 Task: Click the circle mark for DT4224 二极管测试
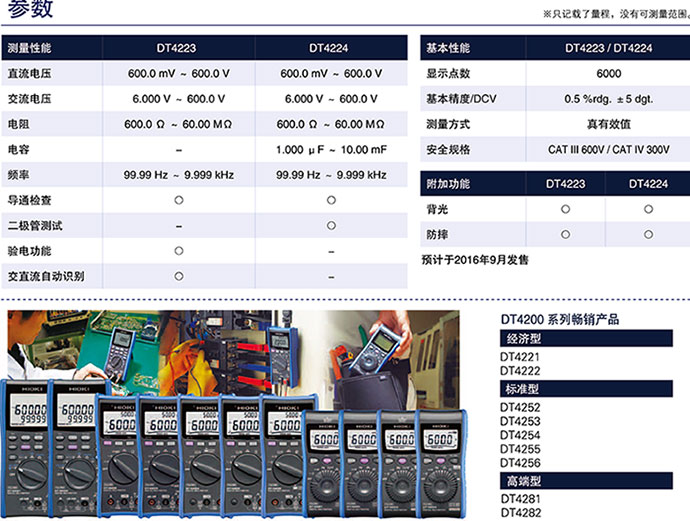(331, 226)
